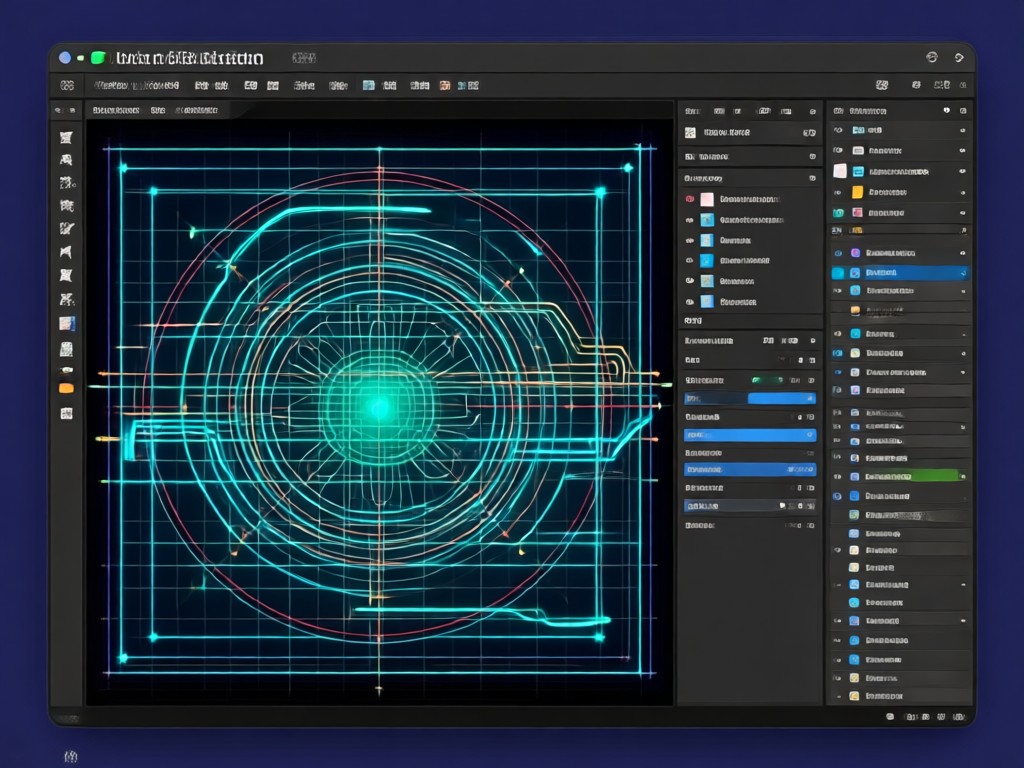This screenshot has height=768, width=1024.
Task: Toggle visibility of the blue highlighted layer
Action: [x=838, y=273]
